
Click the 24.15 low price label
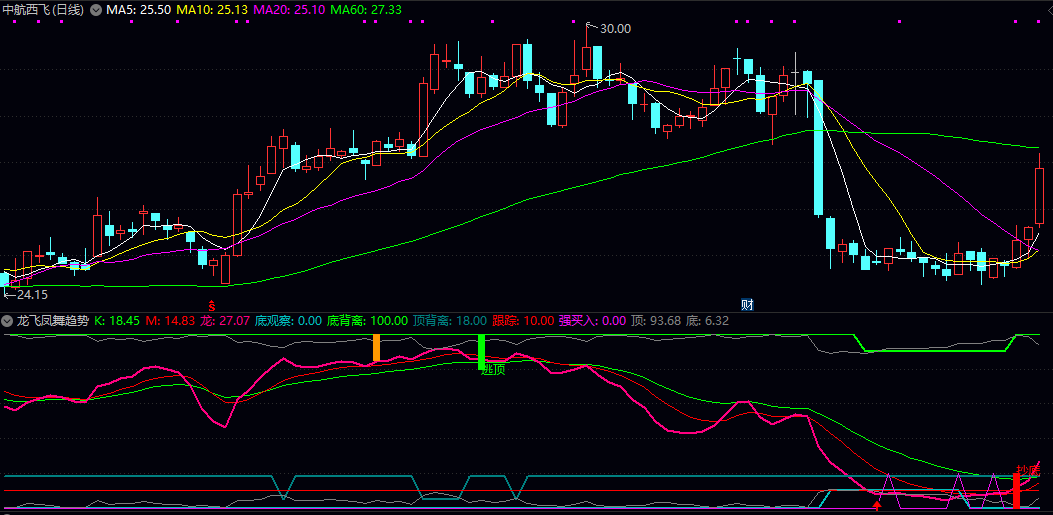(x=30, y=294)
